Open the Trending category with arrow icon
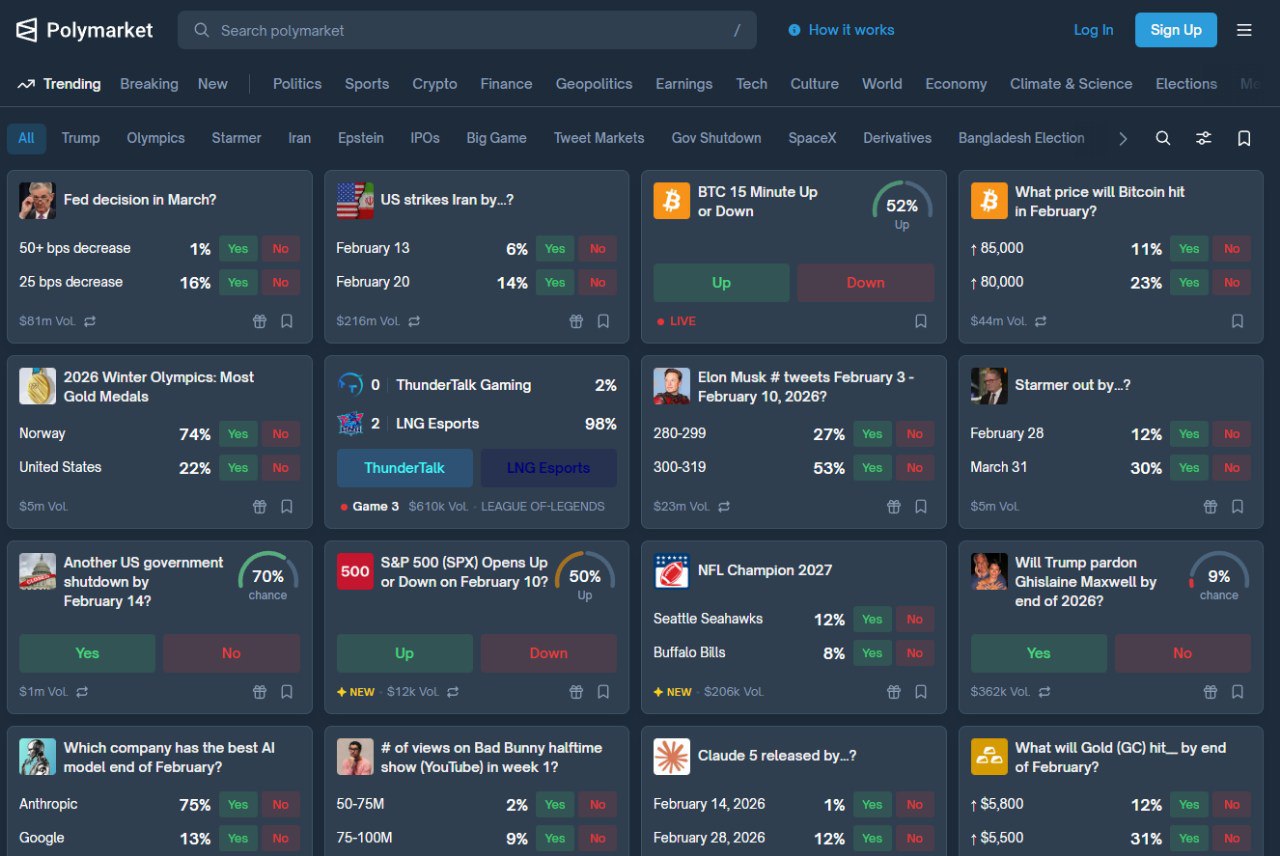1280x856 pixels. (59, 84)
